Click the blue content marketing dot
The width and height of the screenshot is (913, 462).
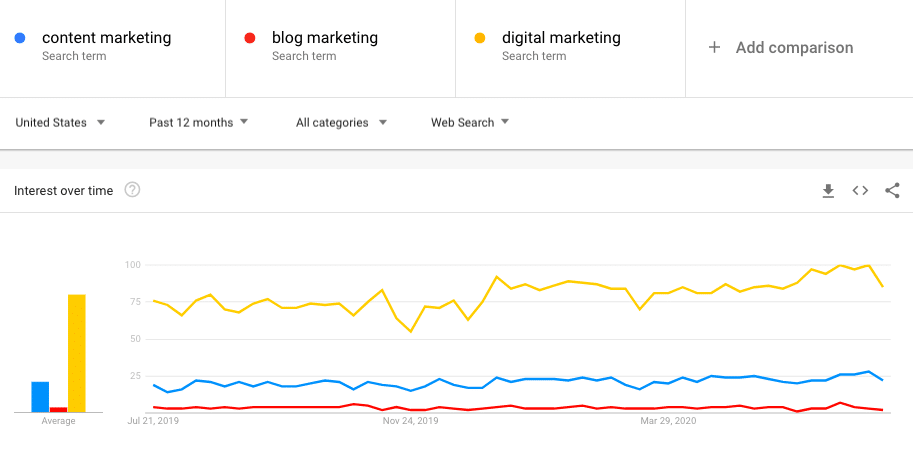[x=20, y=38]
